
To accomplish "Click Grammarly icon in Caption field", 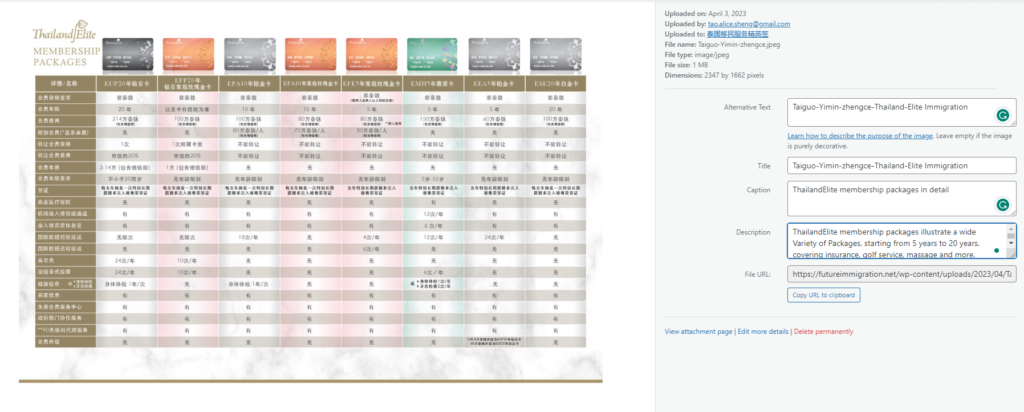I will (1002, 204).
